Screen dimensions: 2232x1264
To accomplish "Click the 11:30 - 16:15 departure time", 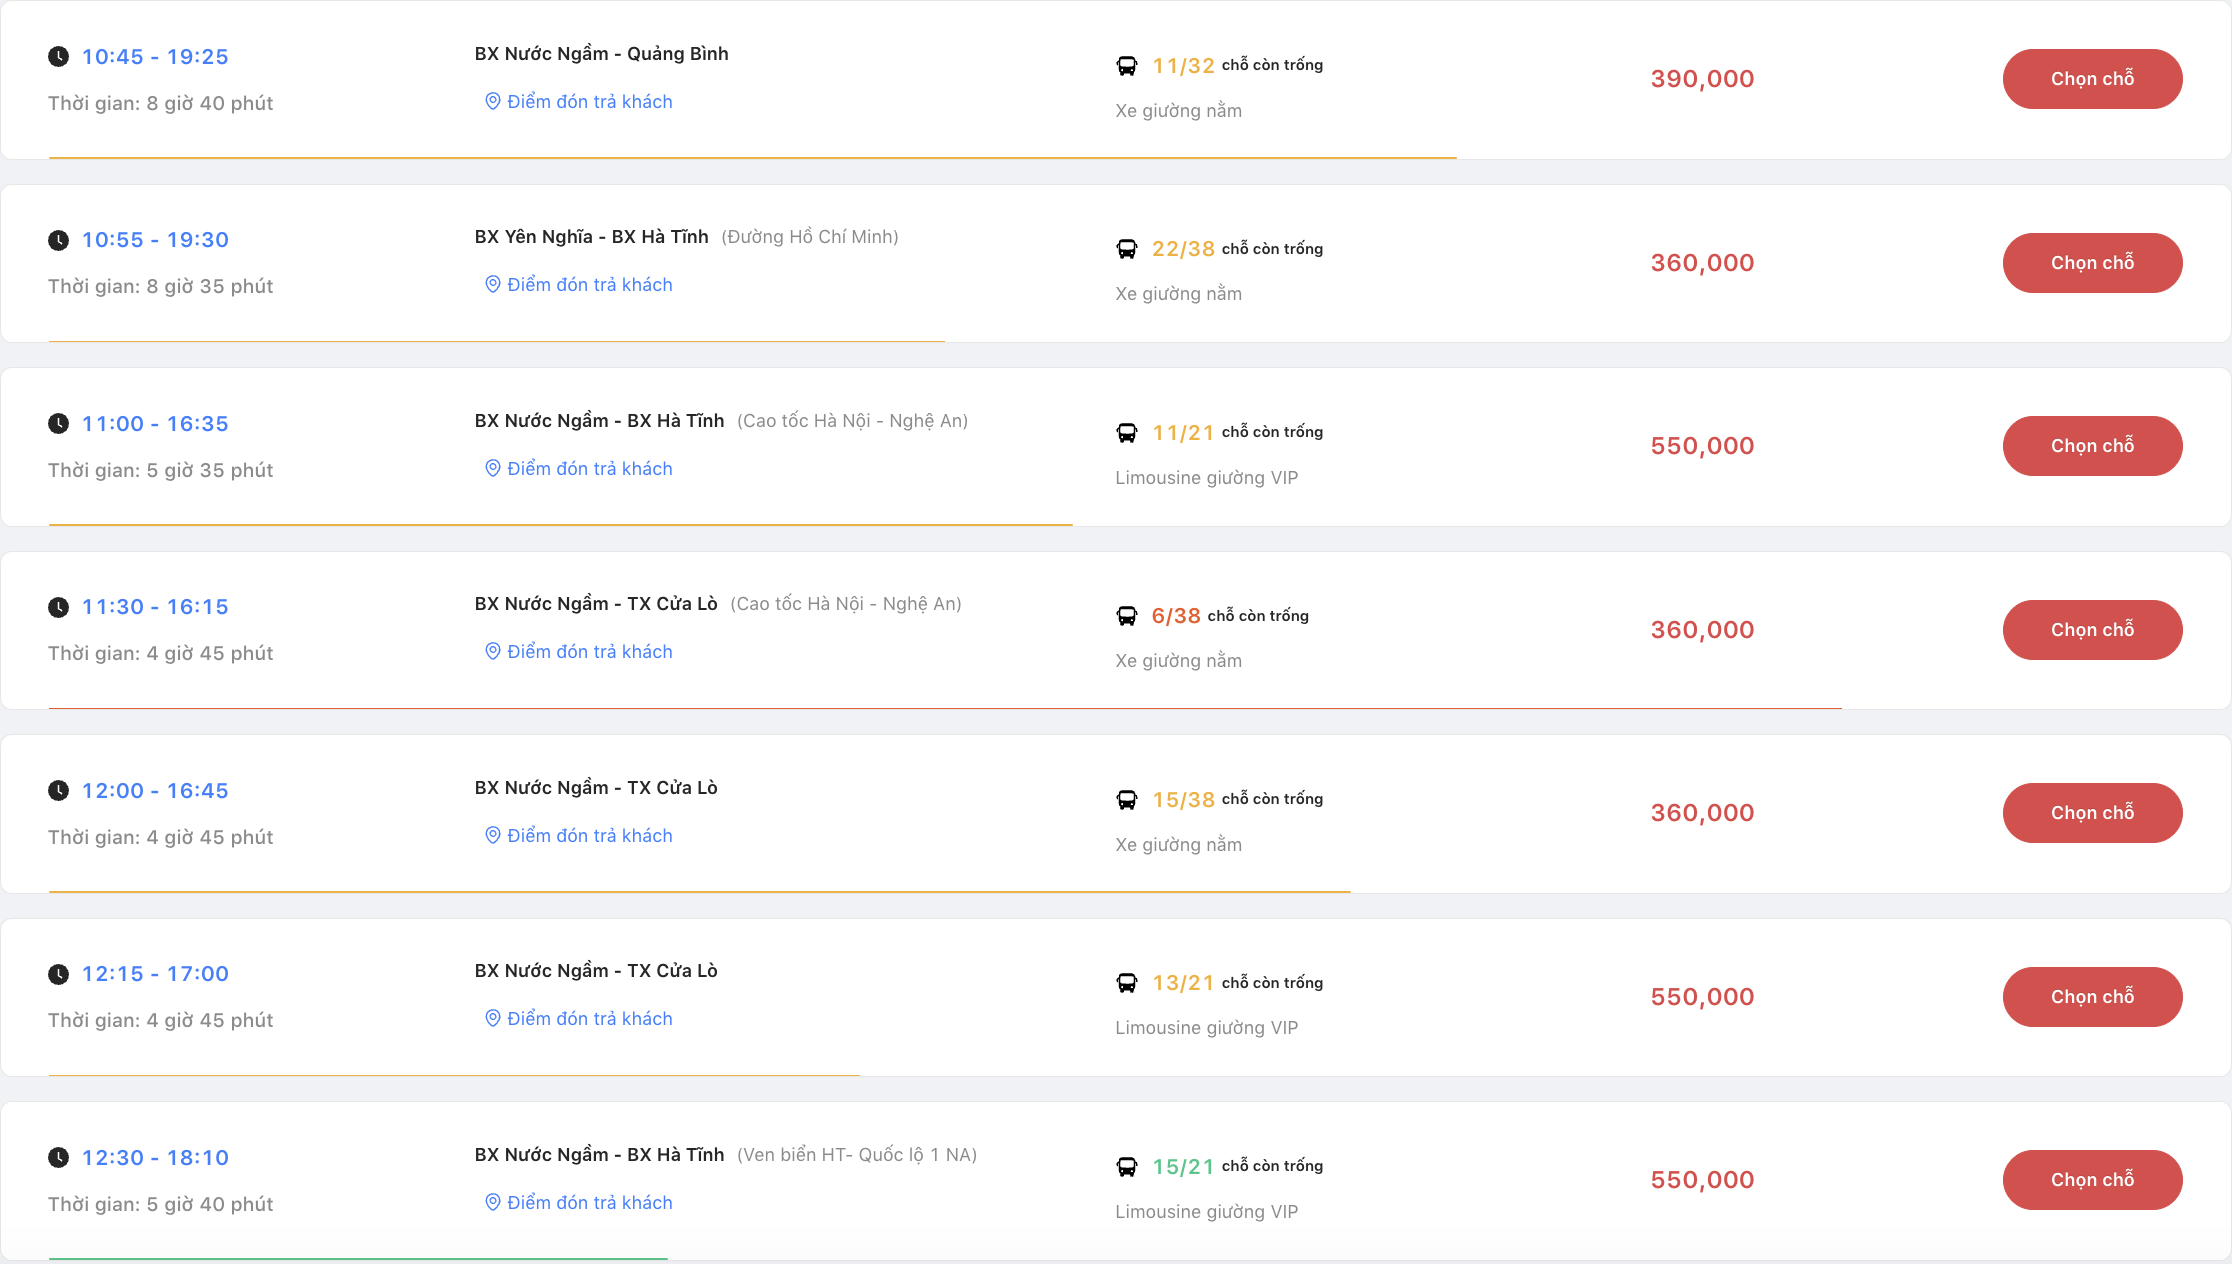I will coord(155,607).
